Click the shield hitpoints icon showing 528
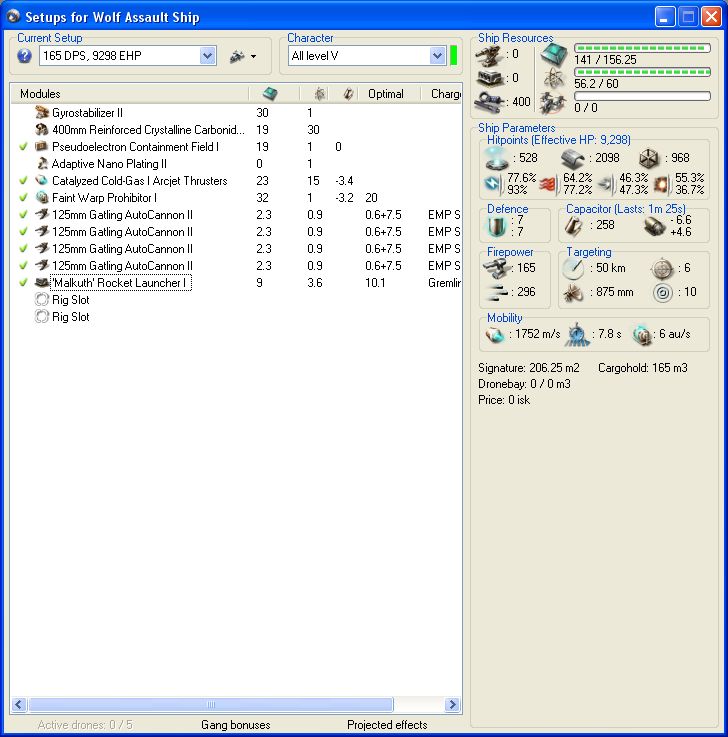Viewport: 728px width, 737px height. [x=497, y=158]
